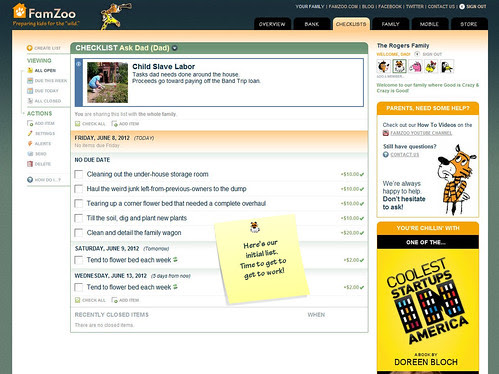Open the Mobile tab
This screenshot has height=374, width=499.
coord(429,24)
